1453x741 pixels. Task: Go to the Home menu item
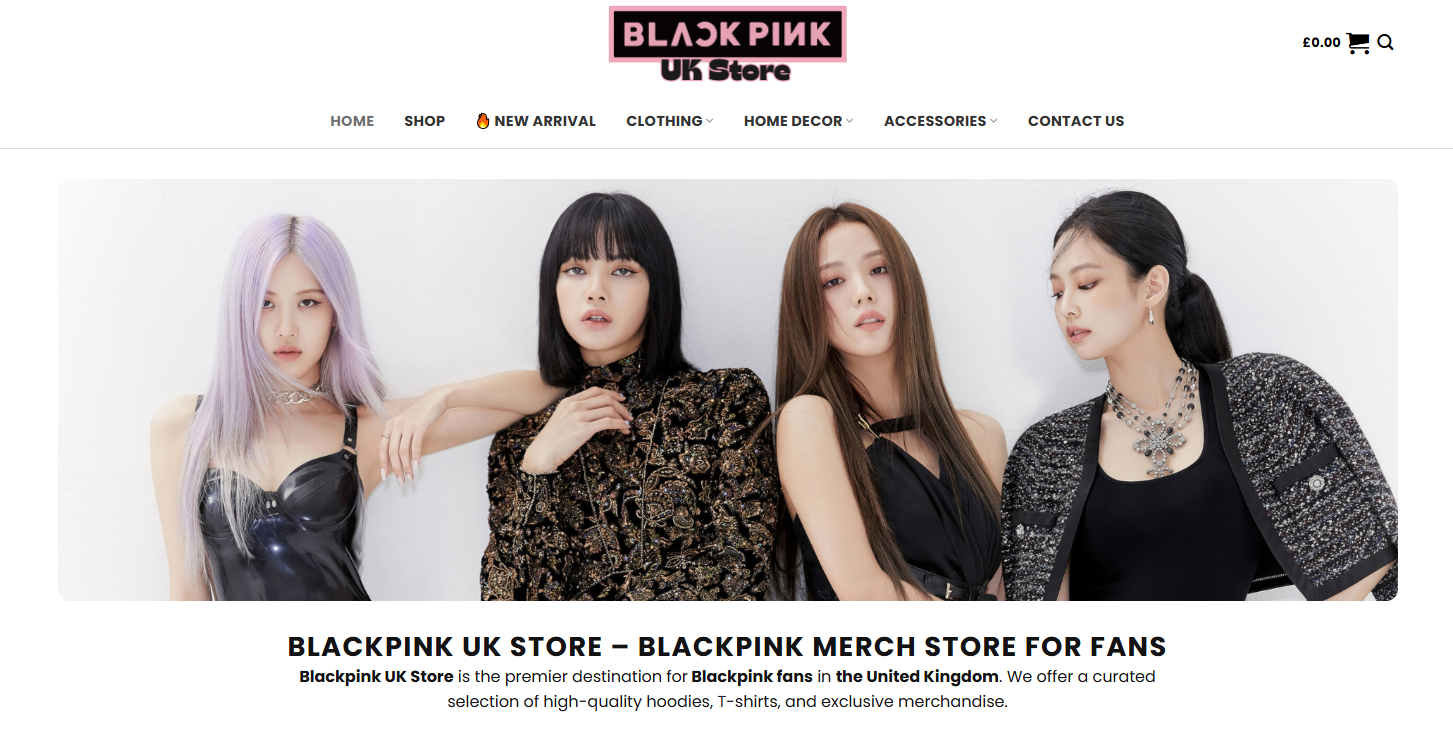[x=352, y=121]
